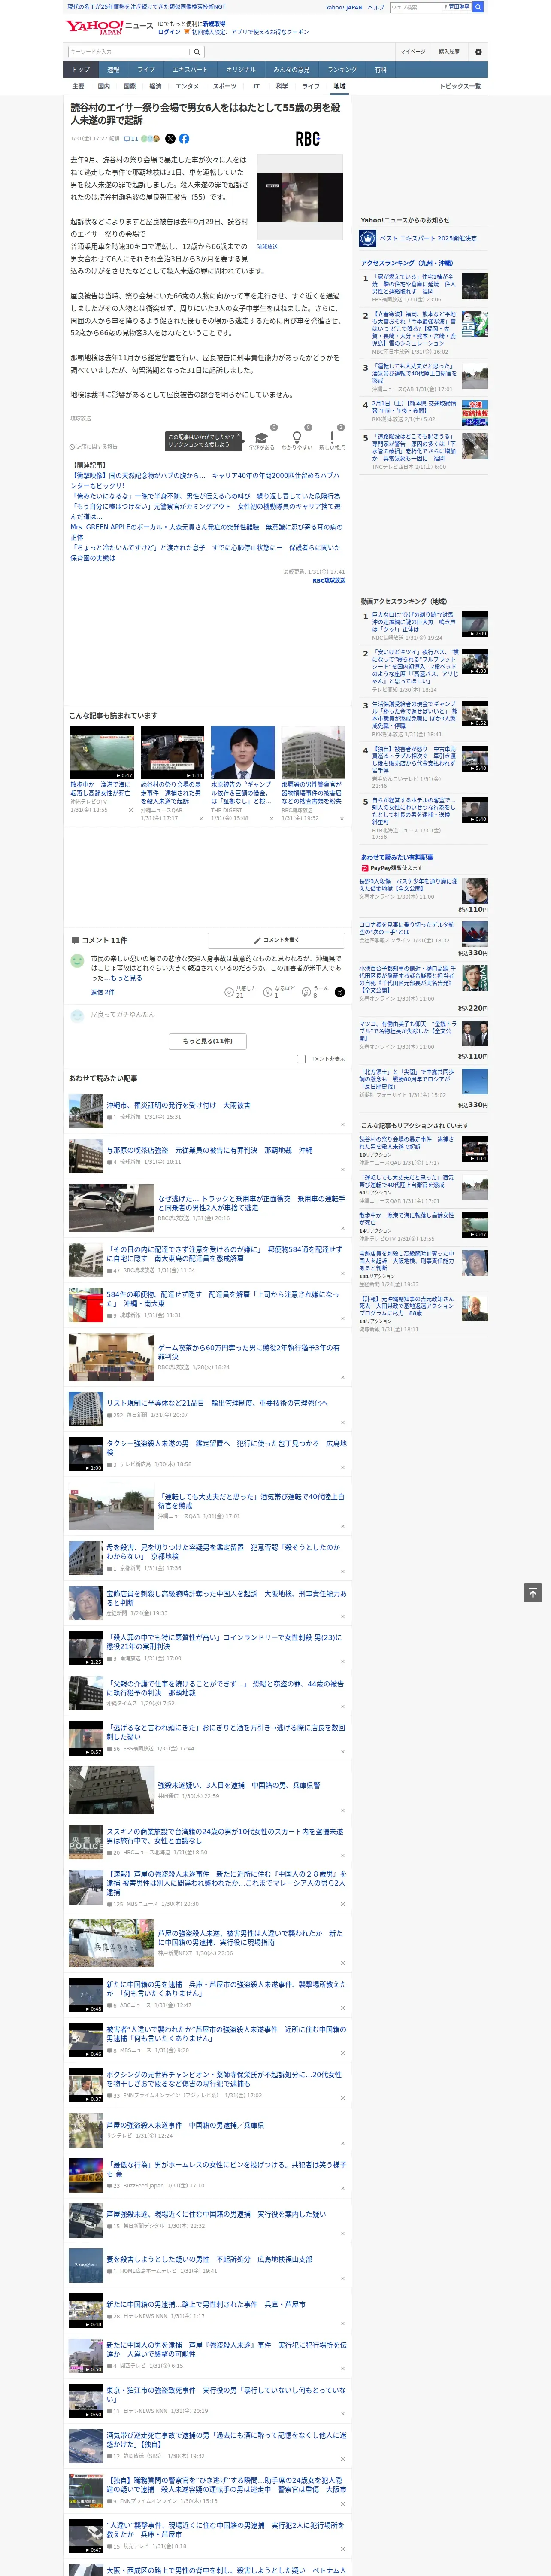Open the paid article 長野3人殺傷 110円
This screenshot has height=2576, width=551.
409,885
